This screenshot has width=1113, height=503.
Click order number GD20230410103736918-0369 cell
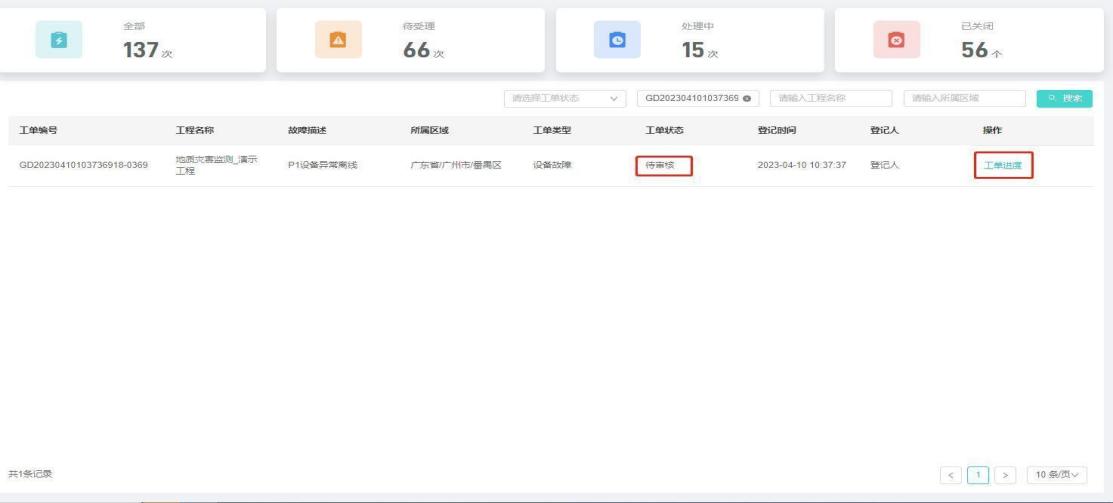click(84, 165)
